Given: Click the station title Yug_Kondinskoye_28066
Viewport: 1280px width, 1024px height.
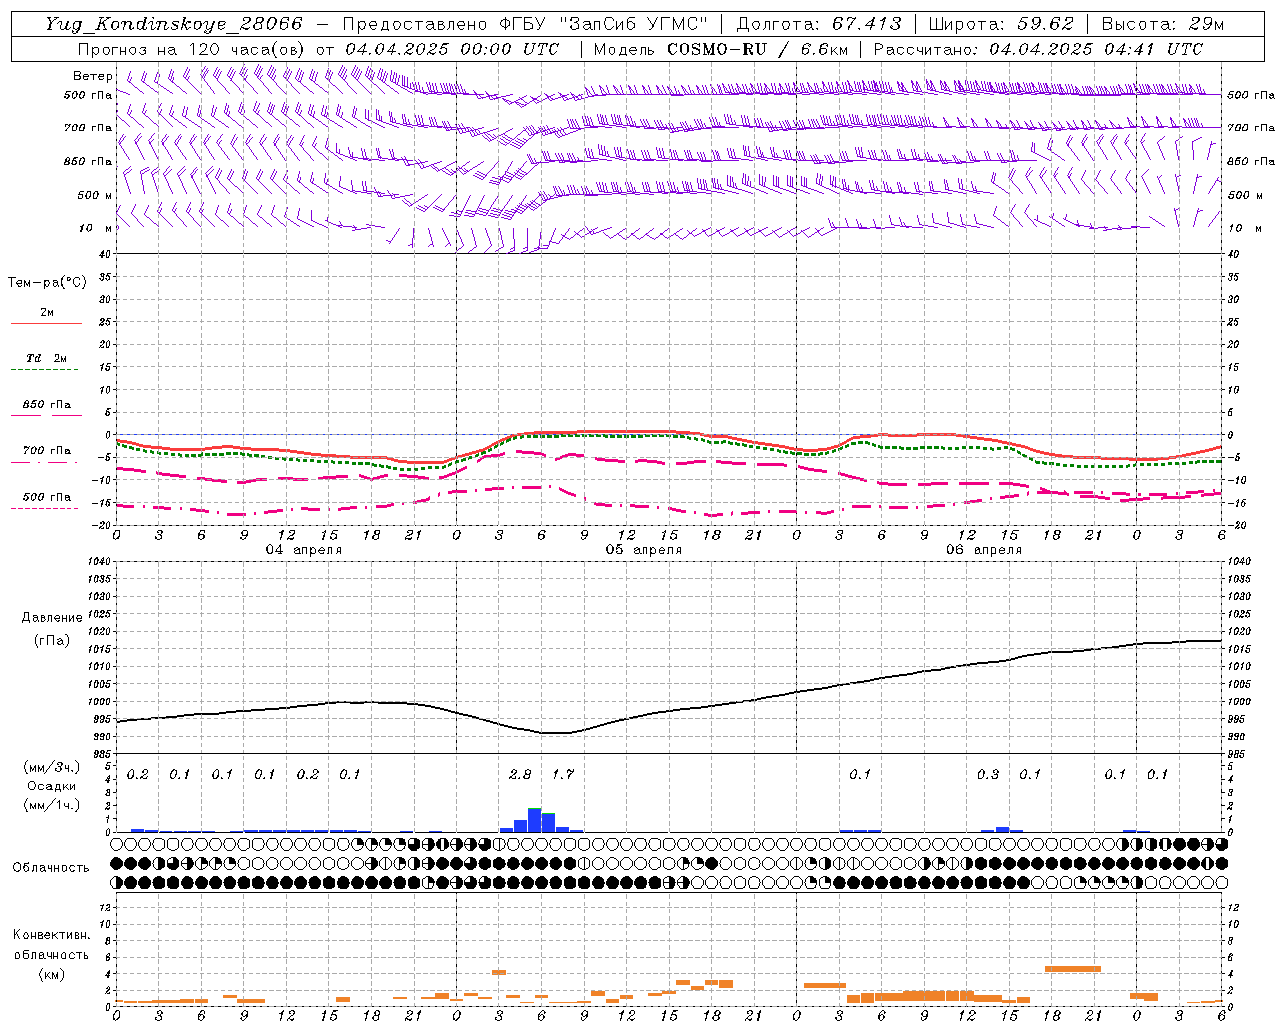Looking at the screenshot, I should (173, 24).
